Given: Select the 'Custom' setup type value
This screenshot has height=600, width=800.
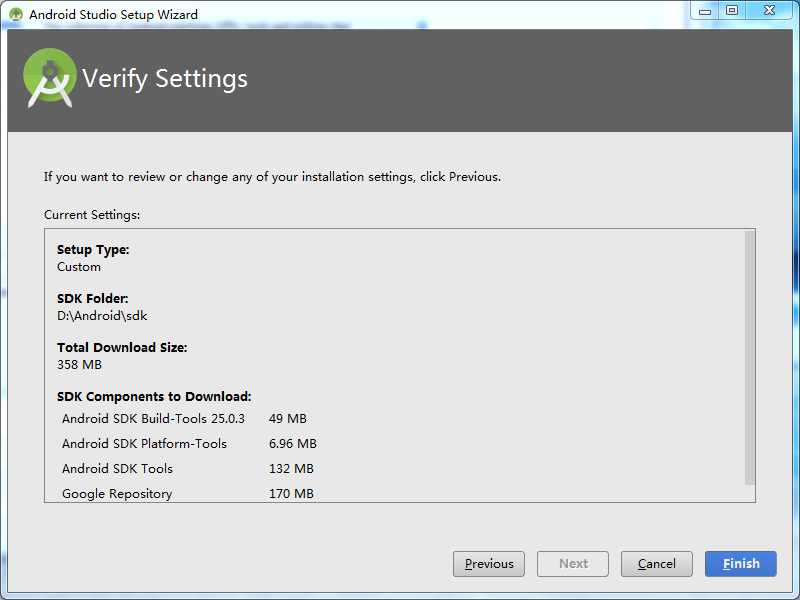Looking at the screenshot, I should pyautogui.click(x=79, y=267).
